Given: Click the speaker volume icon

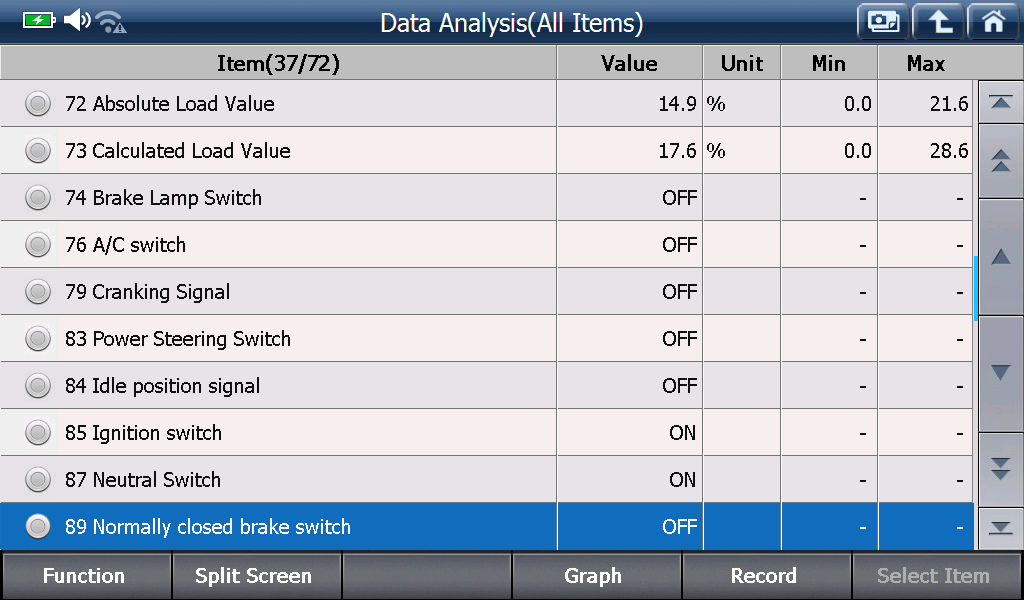Looking at the screenshot, I should [77, 20].
